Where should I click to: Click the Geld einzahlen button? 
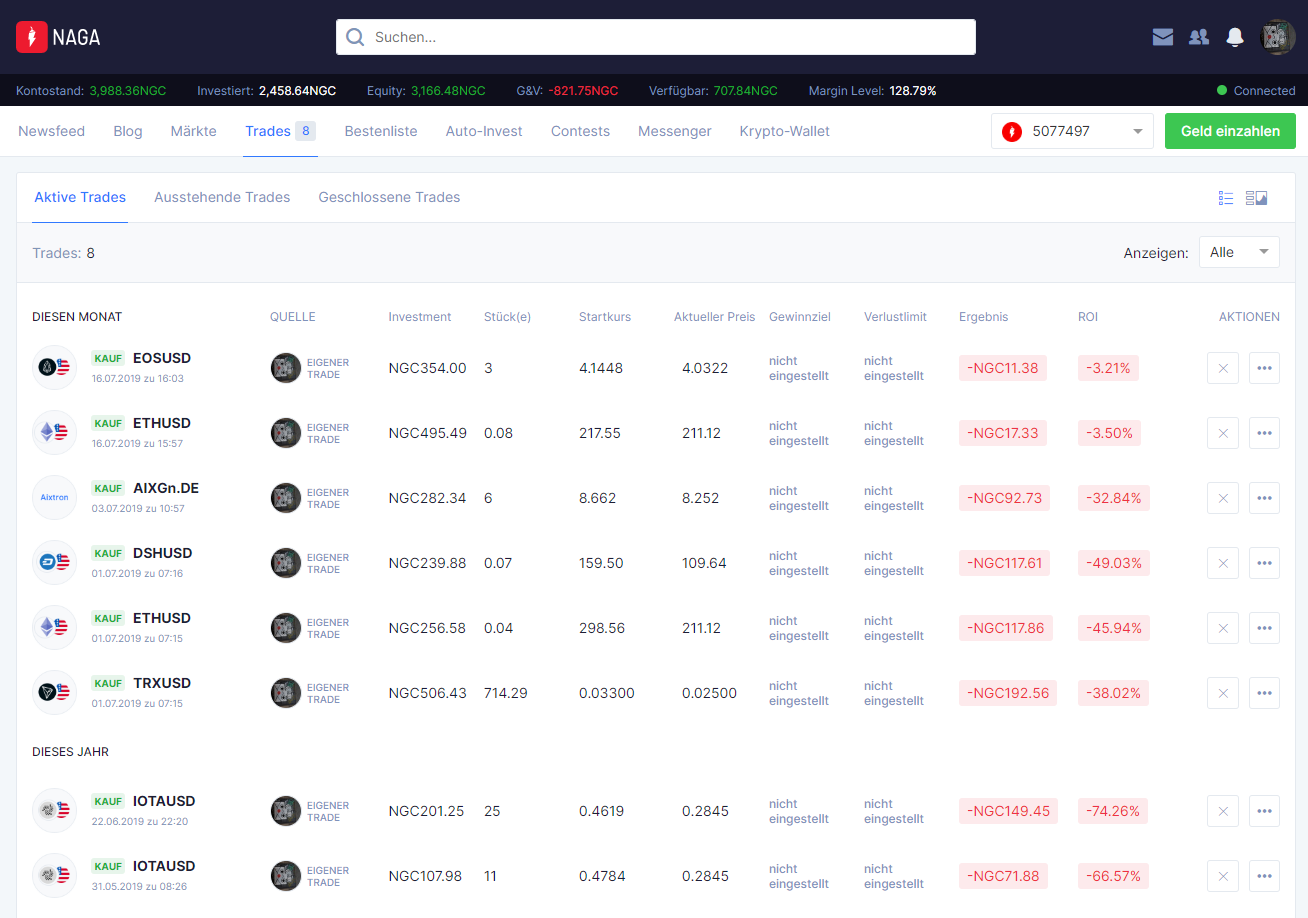click(x=1230, y=131)
